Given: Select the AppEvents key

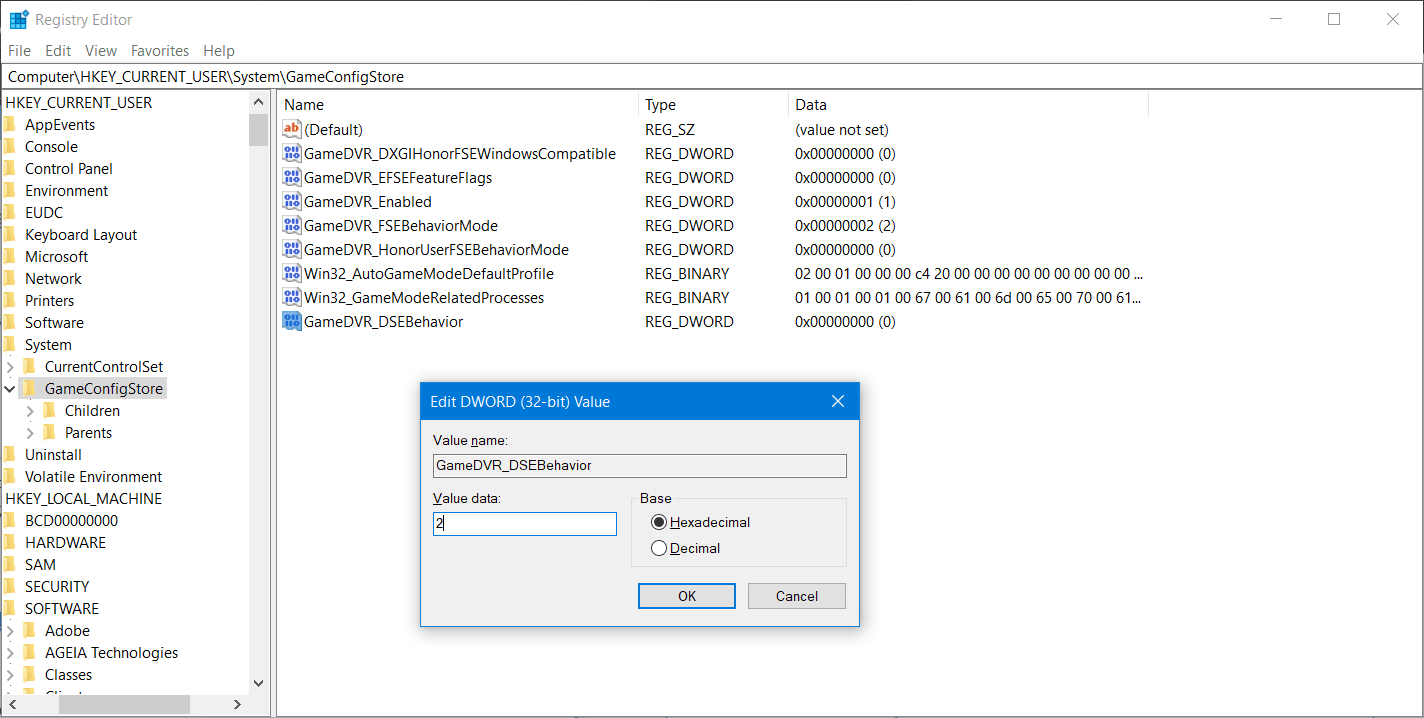Looking at the screenshot, I should tap(60, 124).
